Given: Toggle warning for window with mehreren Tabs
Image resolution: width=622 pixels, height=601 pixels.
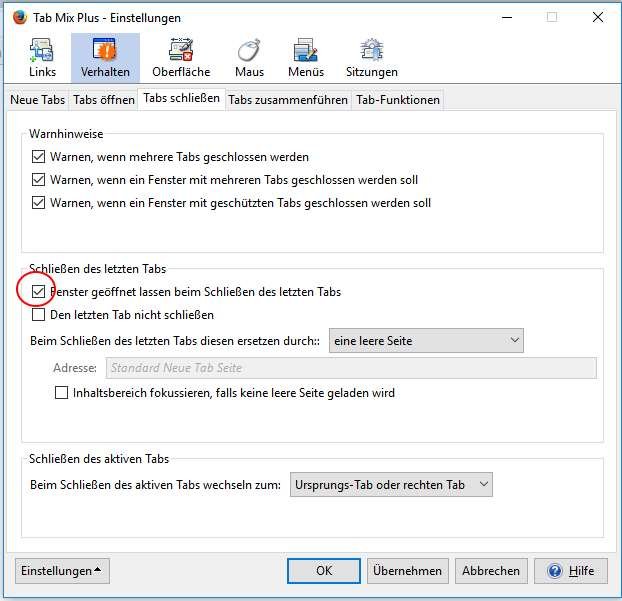Looking at the screenshot, I should coord(38,180).
